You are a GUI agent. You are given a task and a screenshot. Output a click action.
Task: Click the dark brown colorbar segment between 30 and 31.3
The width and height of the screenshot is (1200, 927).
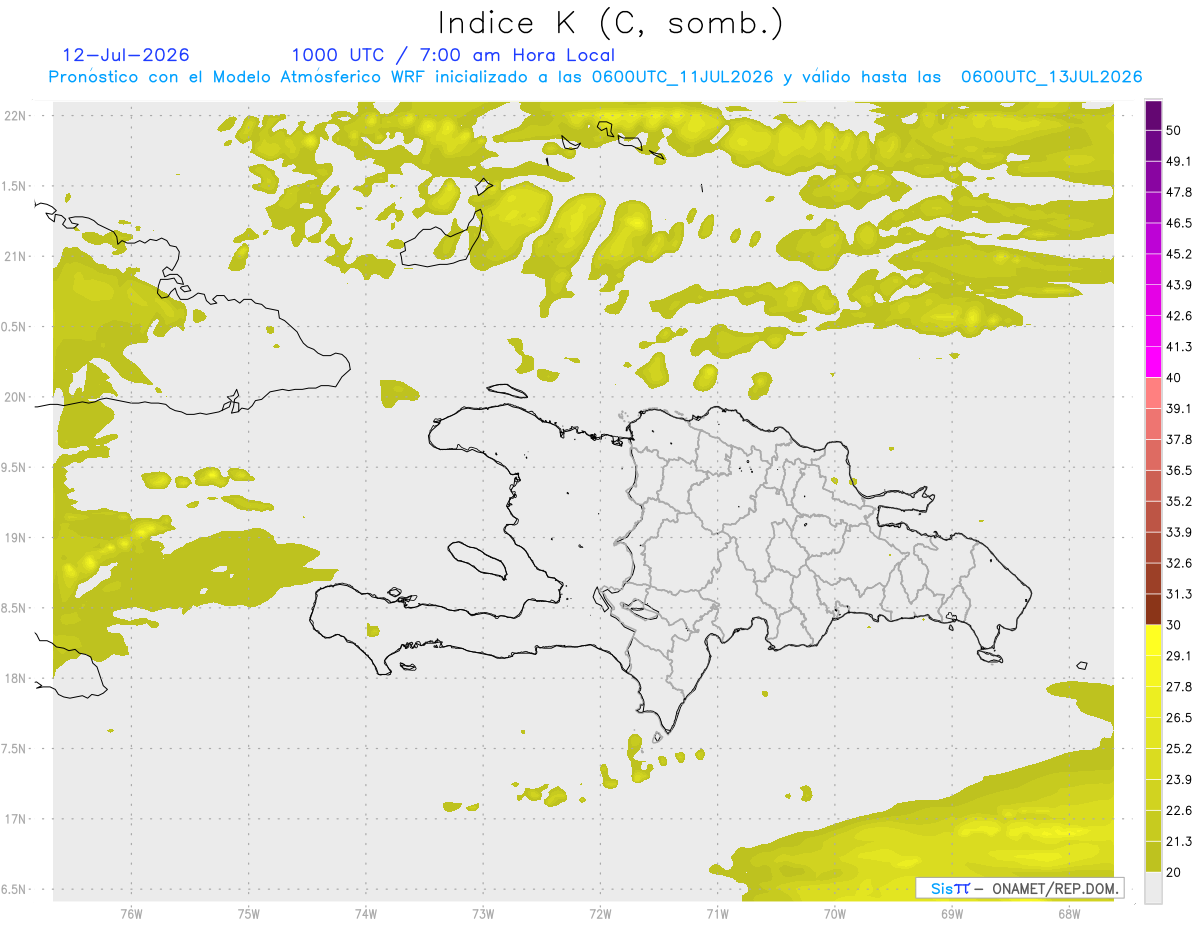coord(1153,609)
